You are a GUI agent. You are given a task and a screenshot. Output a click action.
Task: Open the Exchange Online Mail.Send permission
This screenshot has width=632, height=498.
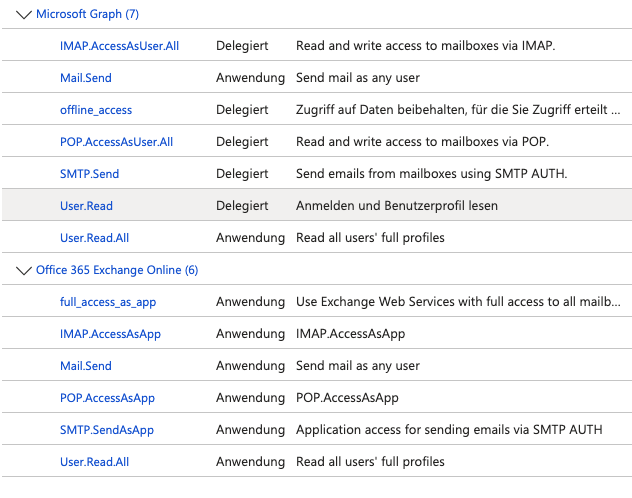86,366
